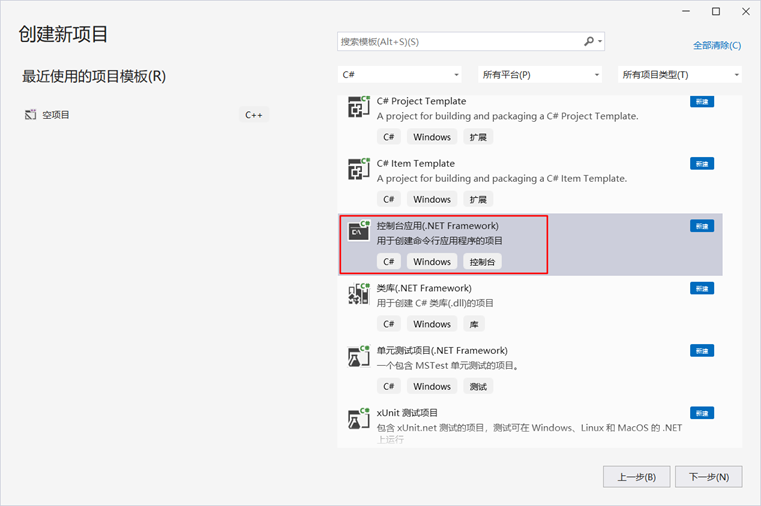Open the 所有项目类型(T) project type dropdown
This screenshot has width=761, height=506.
679,75
